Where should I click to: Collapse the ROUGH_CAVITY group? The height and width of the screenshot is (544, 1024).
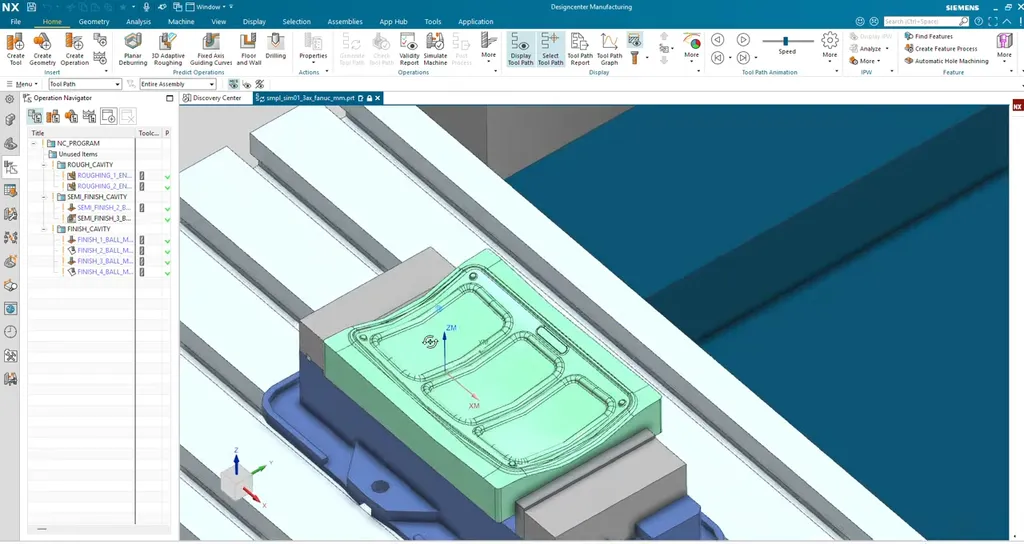(x=44, y=165)
